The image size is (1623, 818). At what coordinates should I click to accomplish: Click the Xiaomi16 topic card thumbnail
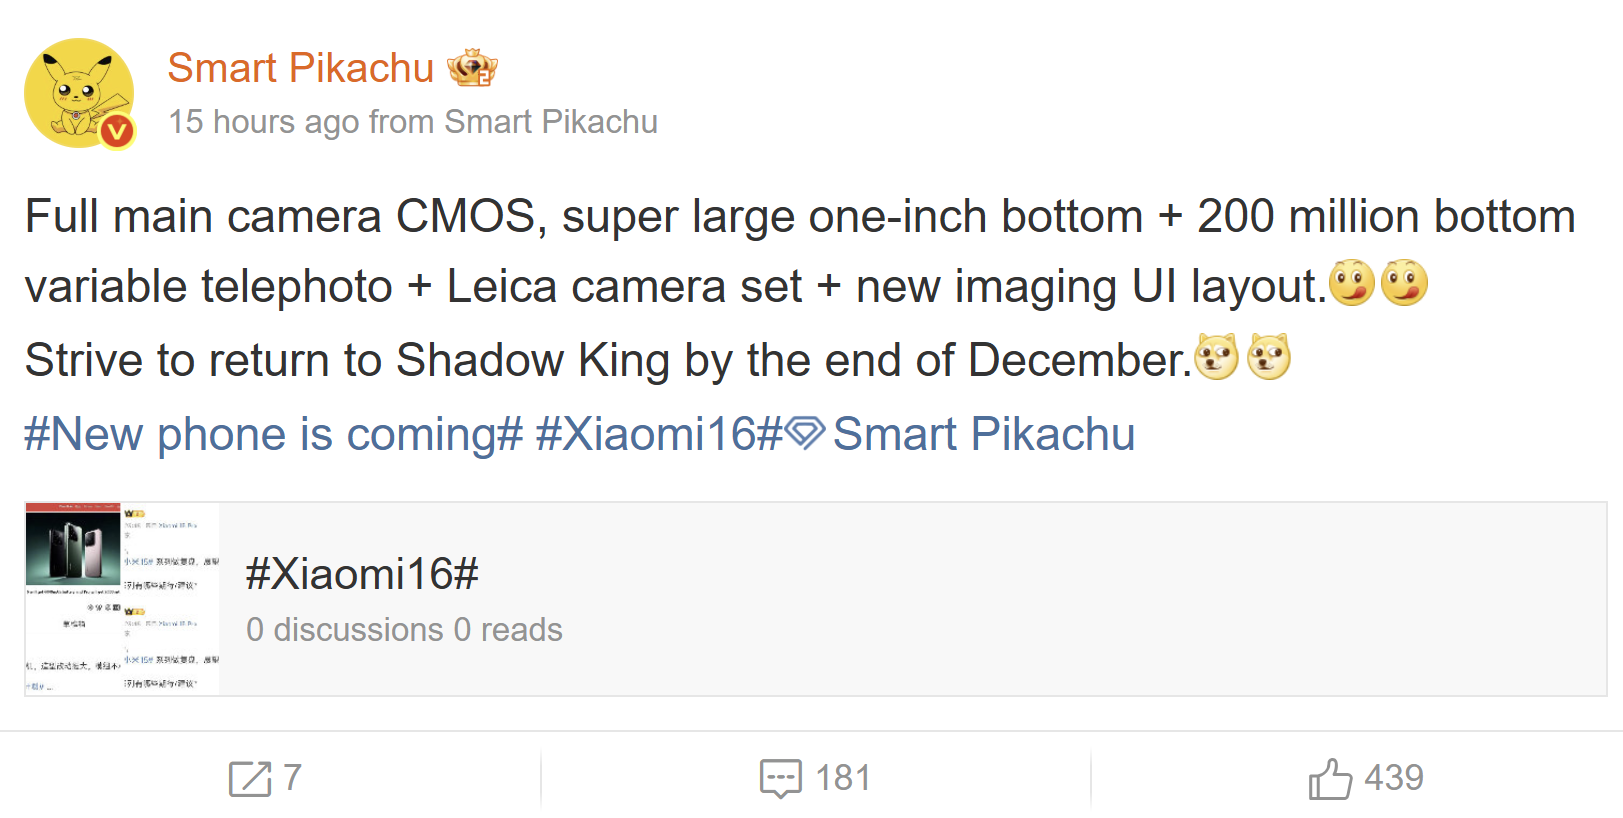click(x=122, y=598)
